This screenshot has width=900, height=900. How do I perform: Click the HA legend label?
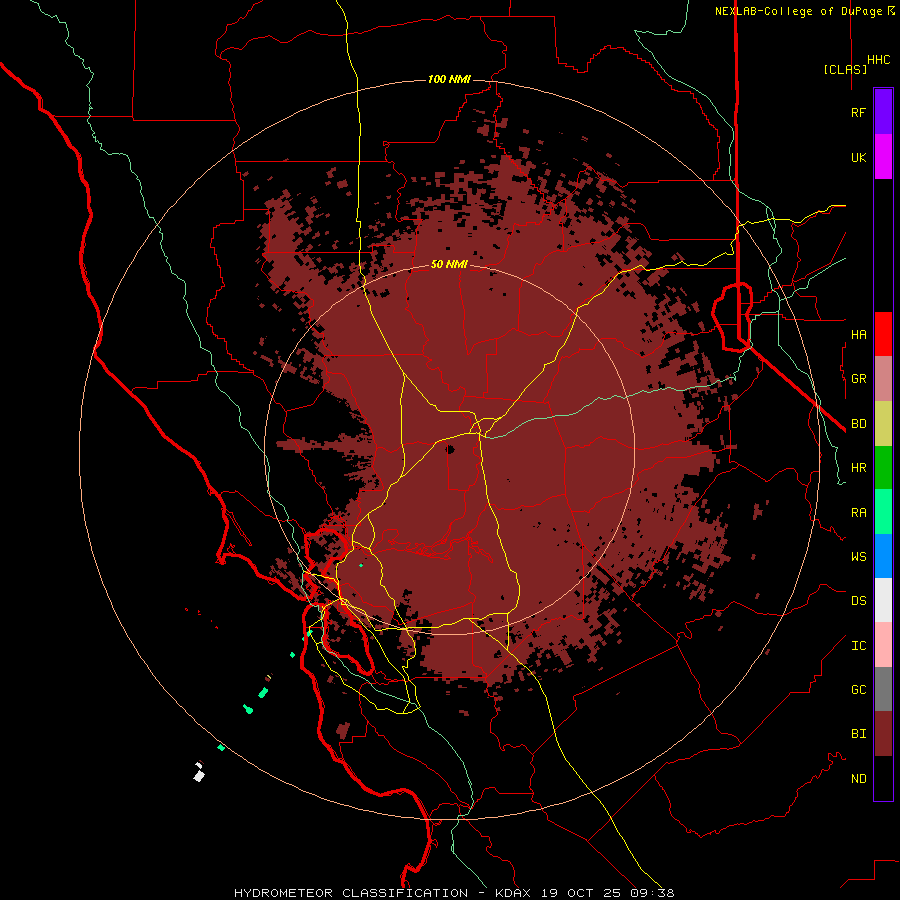click(x=858, y=334)
